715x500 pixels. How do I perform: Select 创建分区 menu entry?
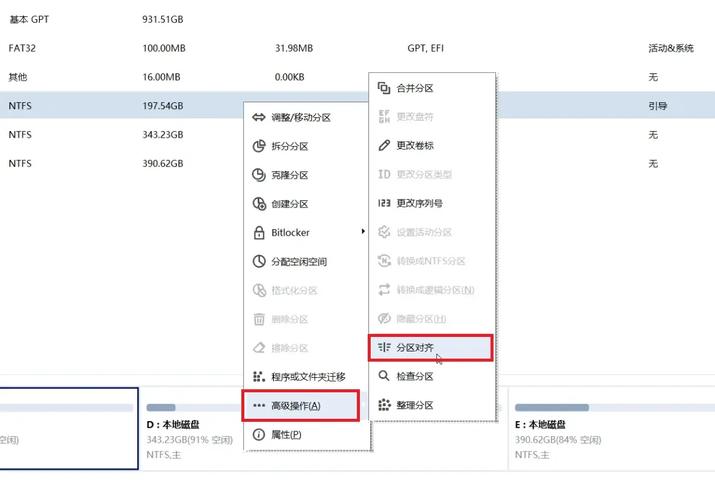point(306,204)
